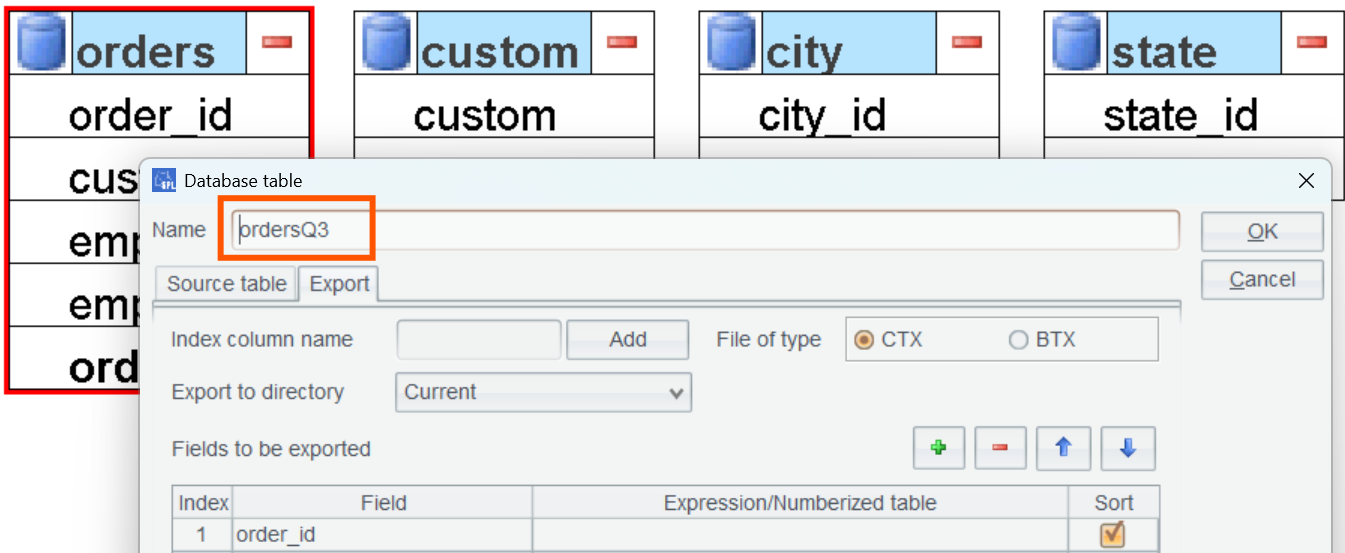The height and width of the screenshot is (553, 1345).
Task: Click the state table database cylinder icon
Action: [1076, 44]
